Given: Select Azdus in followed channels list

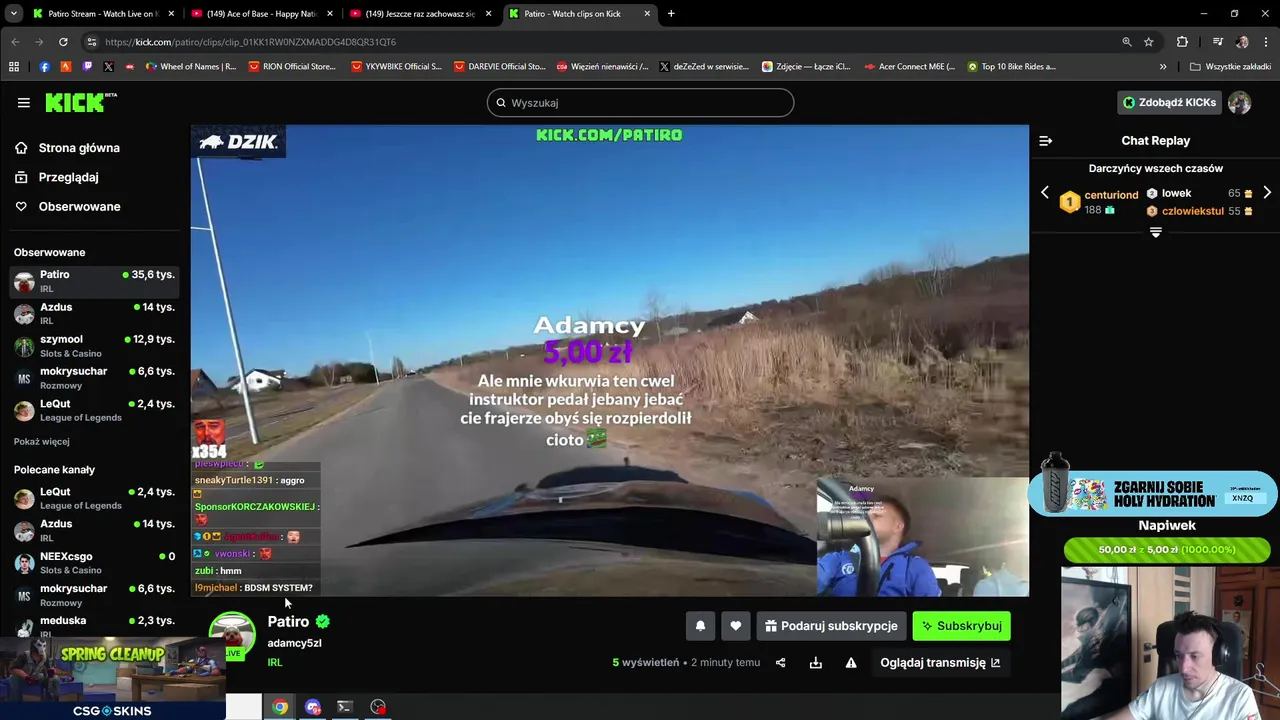Looking at the screenshot, I should [95, 313].
